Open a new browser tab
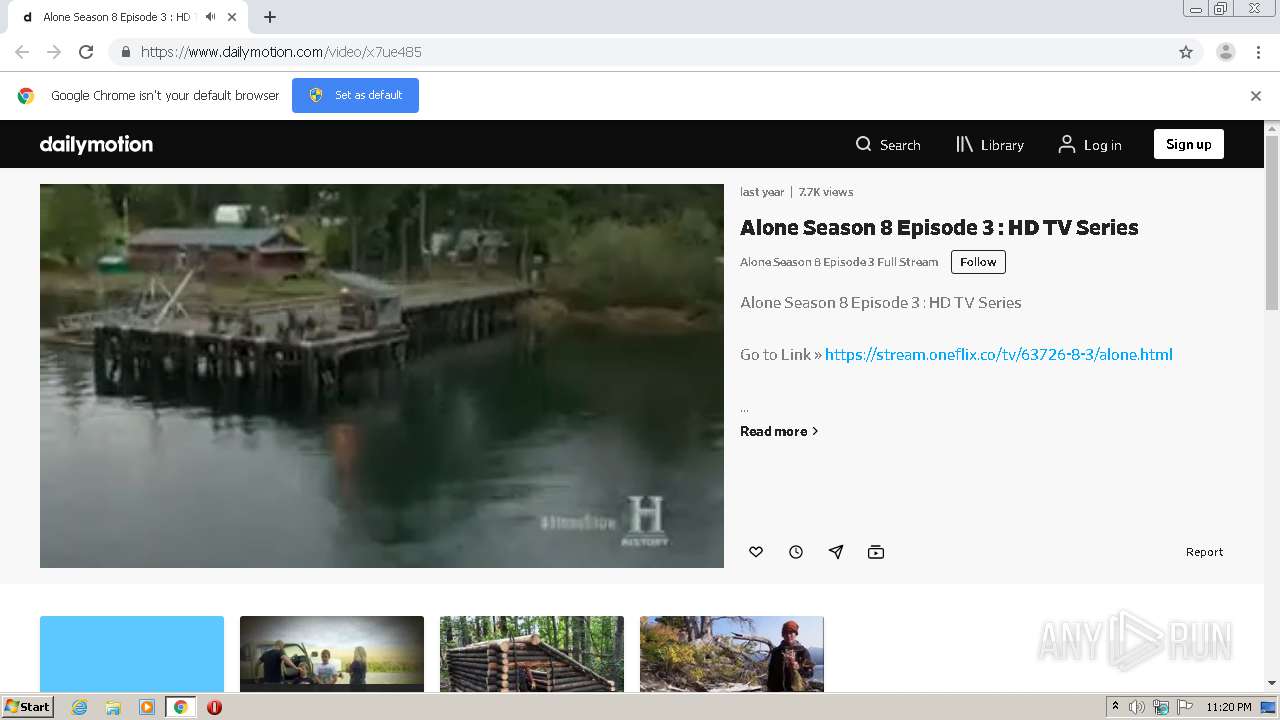Screen dimensions: 1280x720 pos(270,17)
